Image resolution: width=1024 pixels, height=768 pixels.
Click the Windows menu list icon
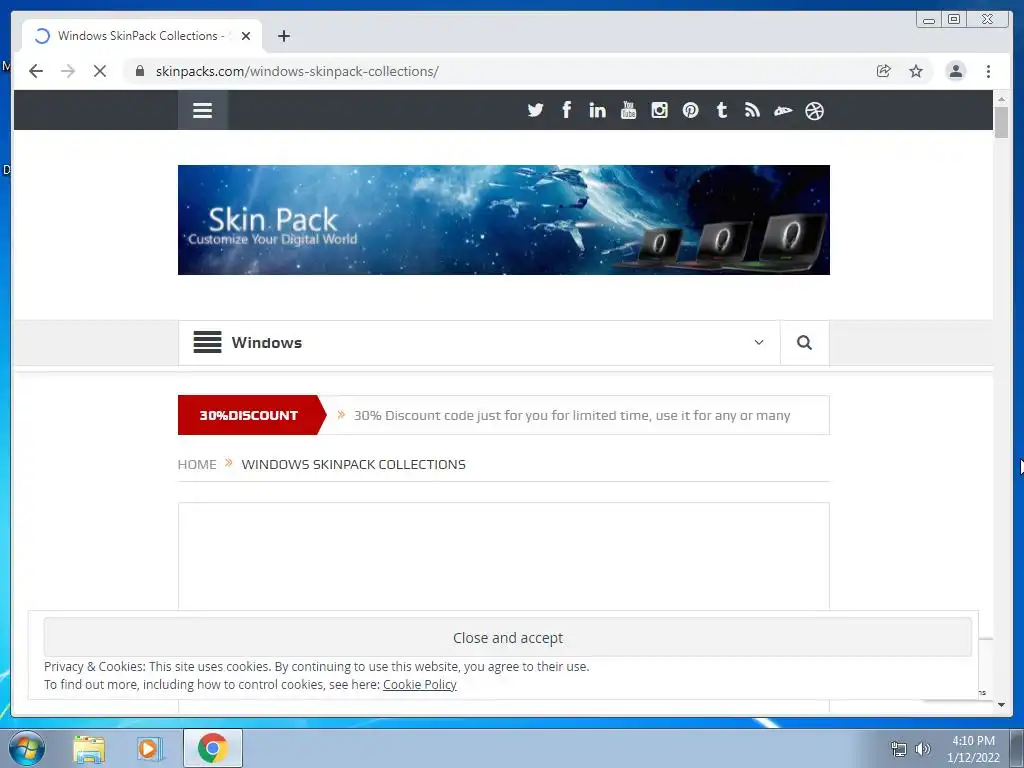(x=208, y=342)
